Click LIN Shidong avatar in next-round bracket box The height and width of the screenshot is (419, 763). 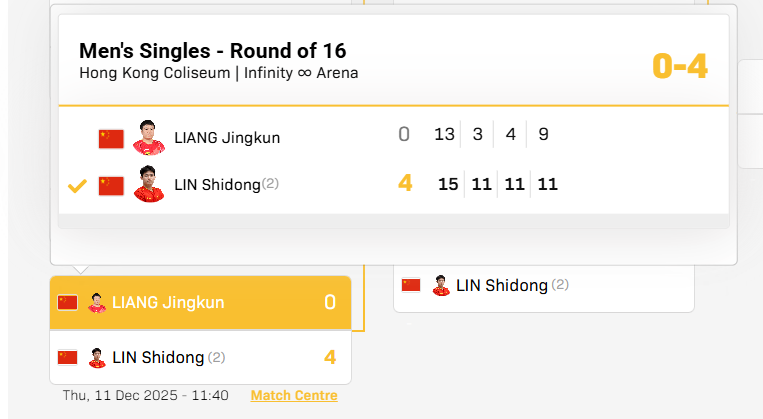point(441,285)
